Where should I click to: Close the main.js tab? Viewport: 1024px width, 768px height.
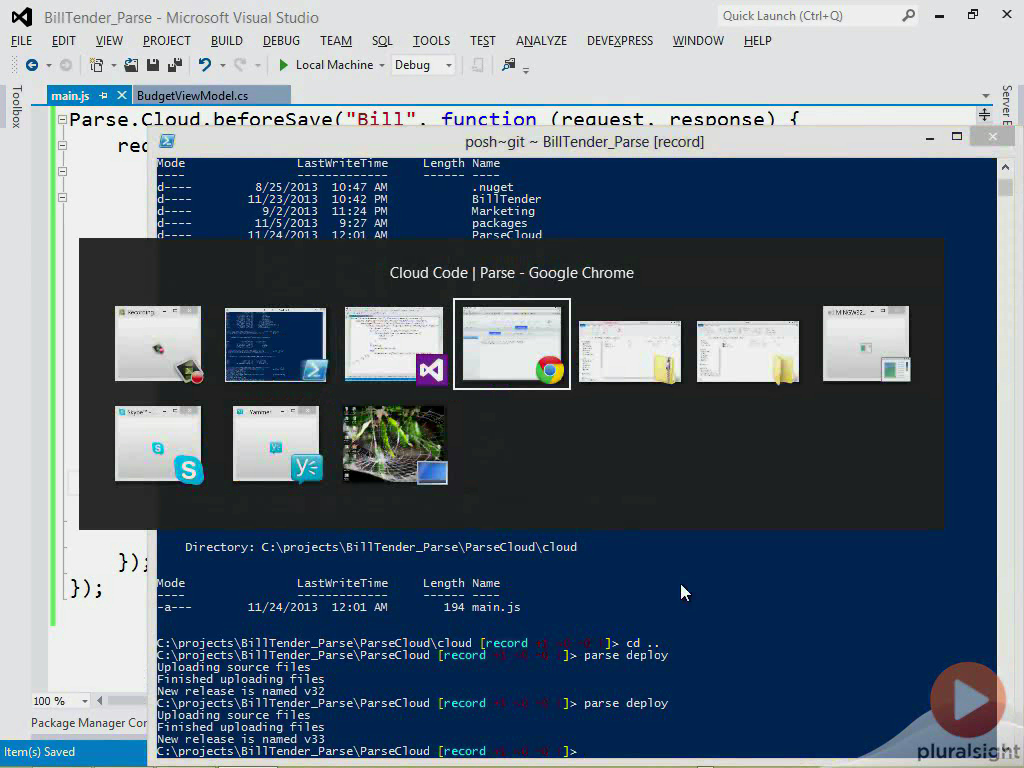coord(121,95)
